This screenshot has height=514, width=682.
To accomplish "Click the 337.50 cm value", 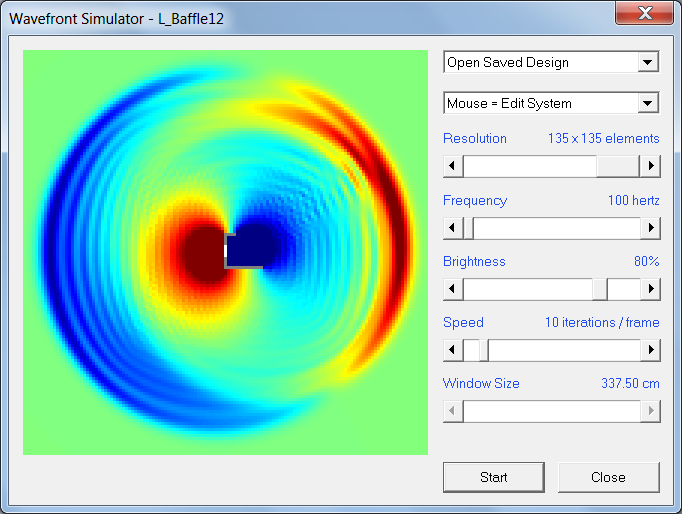I will coord(630,383).
